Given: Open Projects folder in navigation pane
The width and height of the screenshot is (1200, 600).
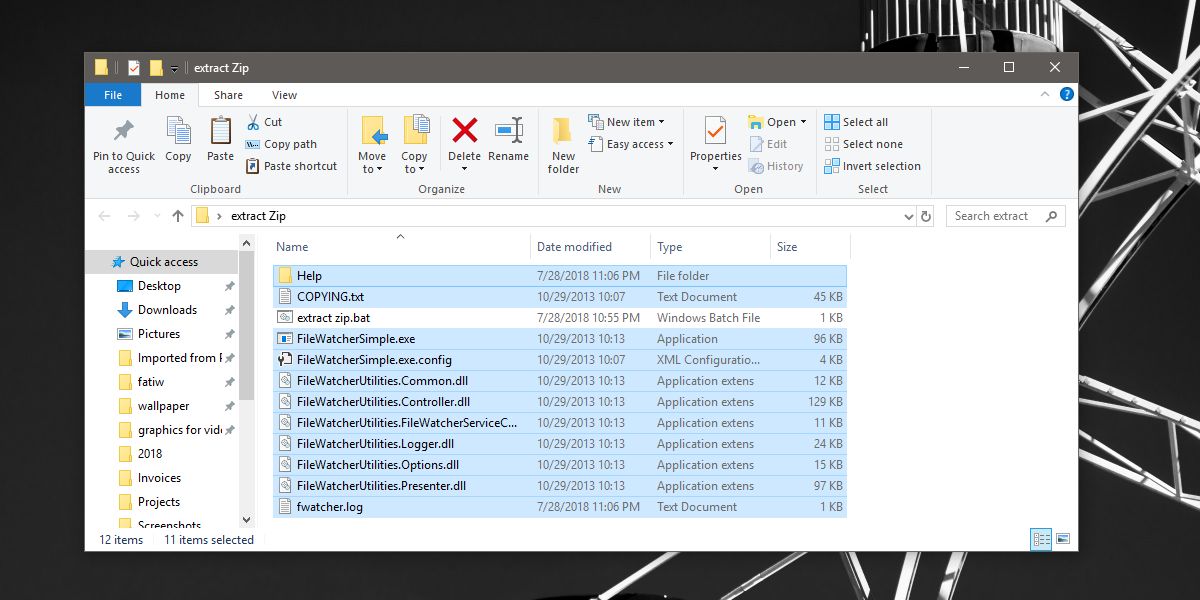Looking at the screenshot, I should (161, 502).
